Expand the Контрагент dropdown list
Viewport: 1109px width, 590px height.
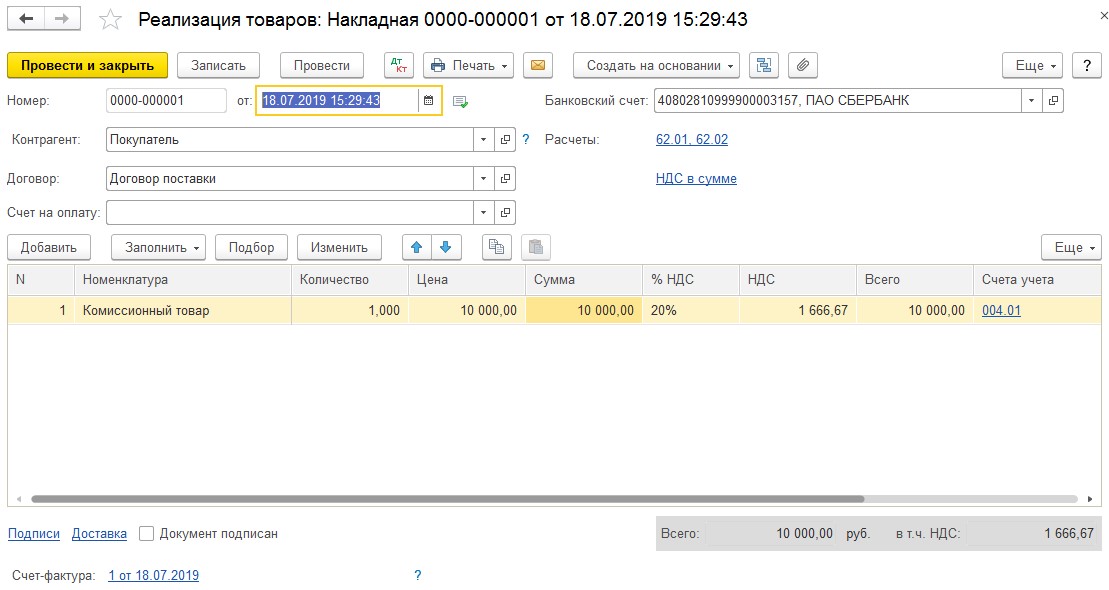pos(484,140)
